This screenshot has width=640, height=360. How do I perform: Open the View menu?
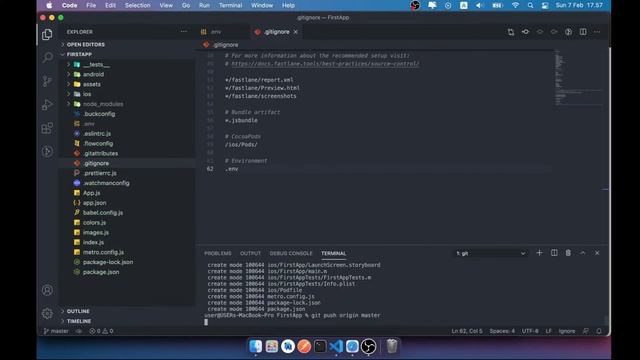click(166, 5)
